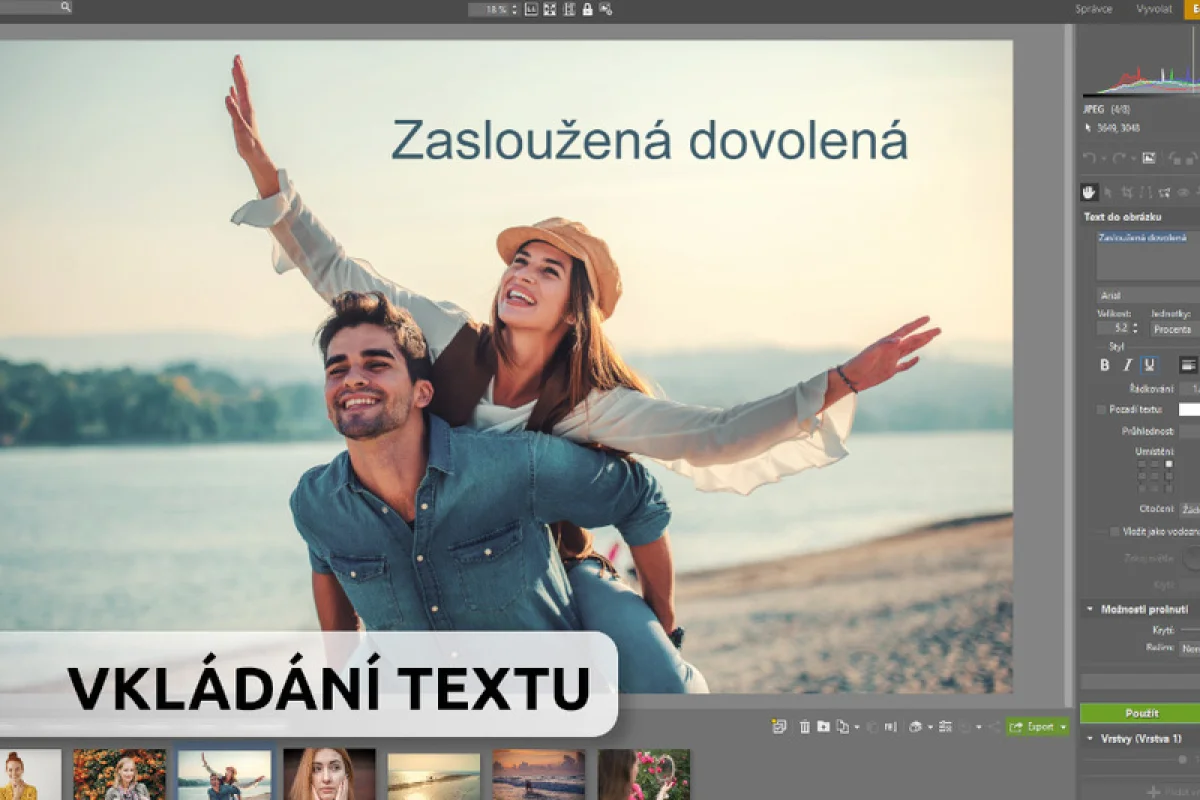Select bottom-left text placement cell

click(1142, 488)
